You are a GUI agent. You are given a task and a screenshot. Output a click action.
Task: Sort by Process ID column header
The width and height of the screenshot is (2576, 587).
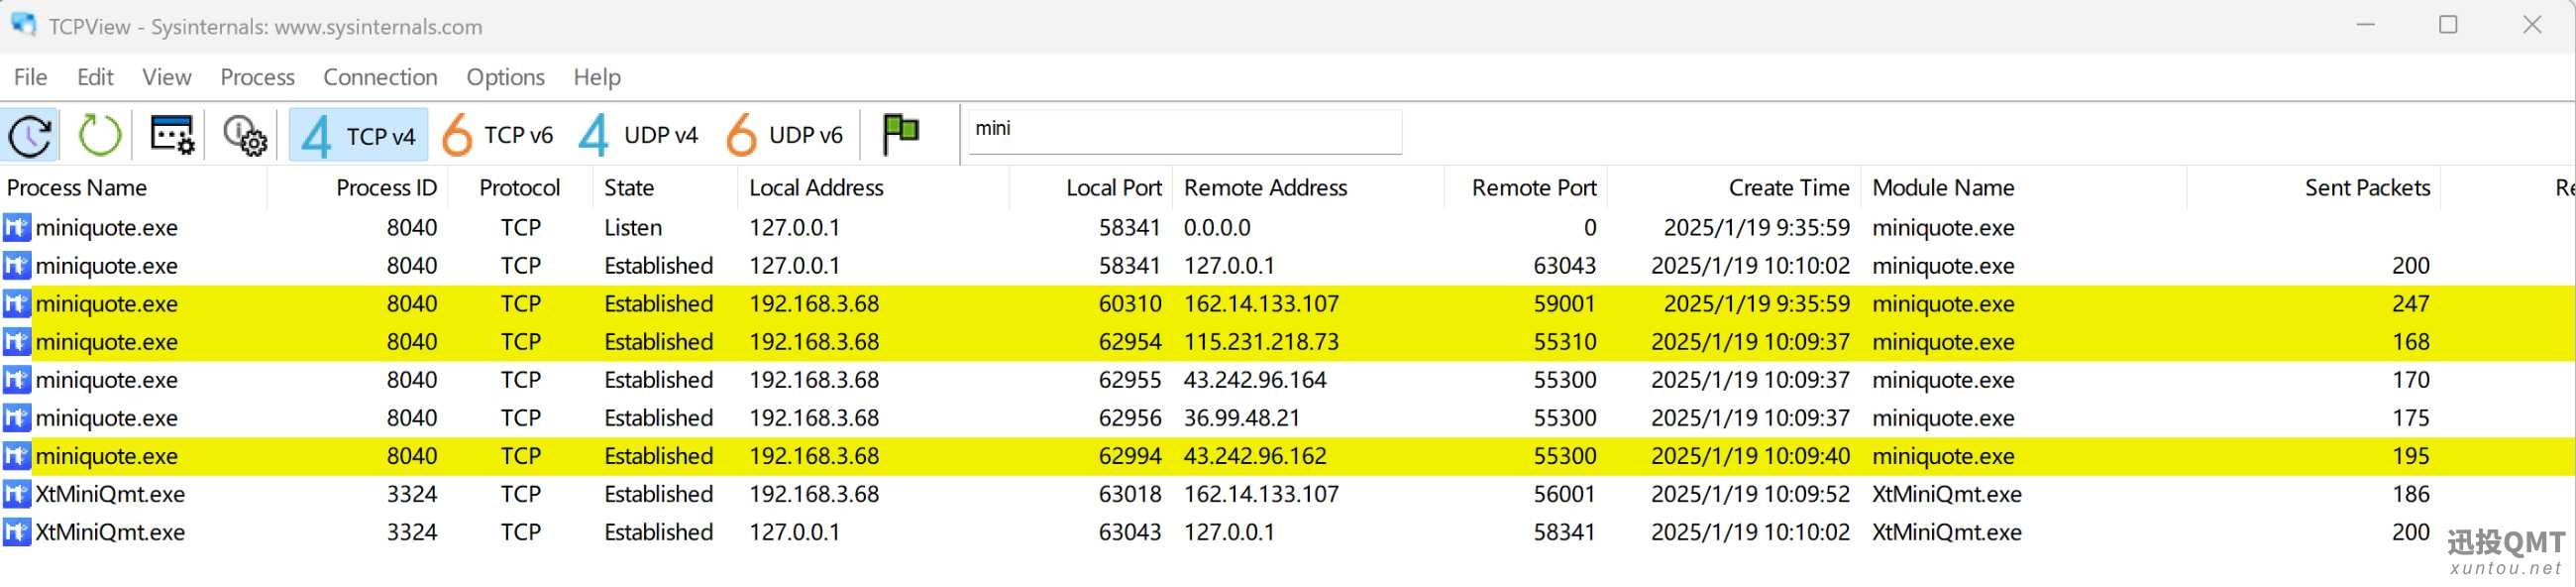(x=386, y=188)
